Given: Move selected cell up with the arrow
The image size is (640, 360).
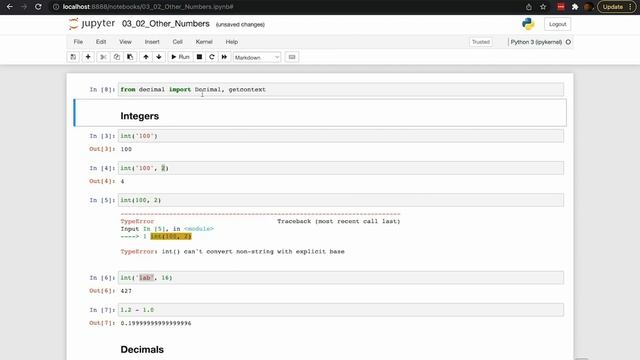Looking at the screenshot, I should (x=146, y=57).
